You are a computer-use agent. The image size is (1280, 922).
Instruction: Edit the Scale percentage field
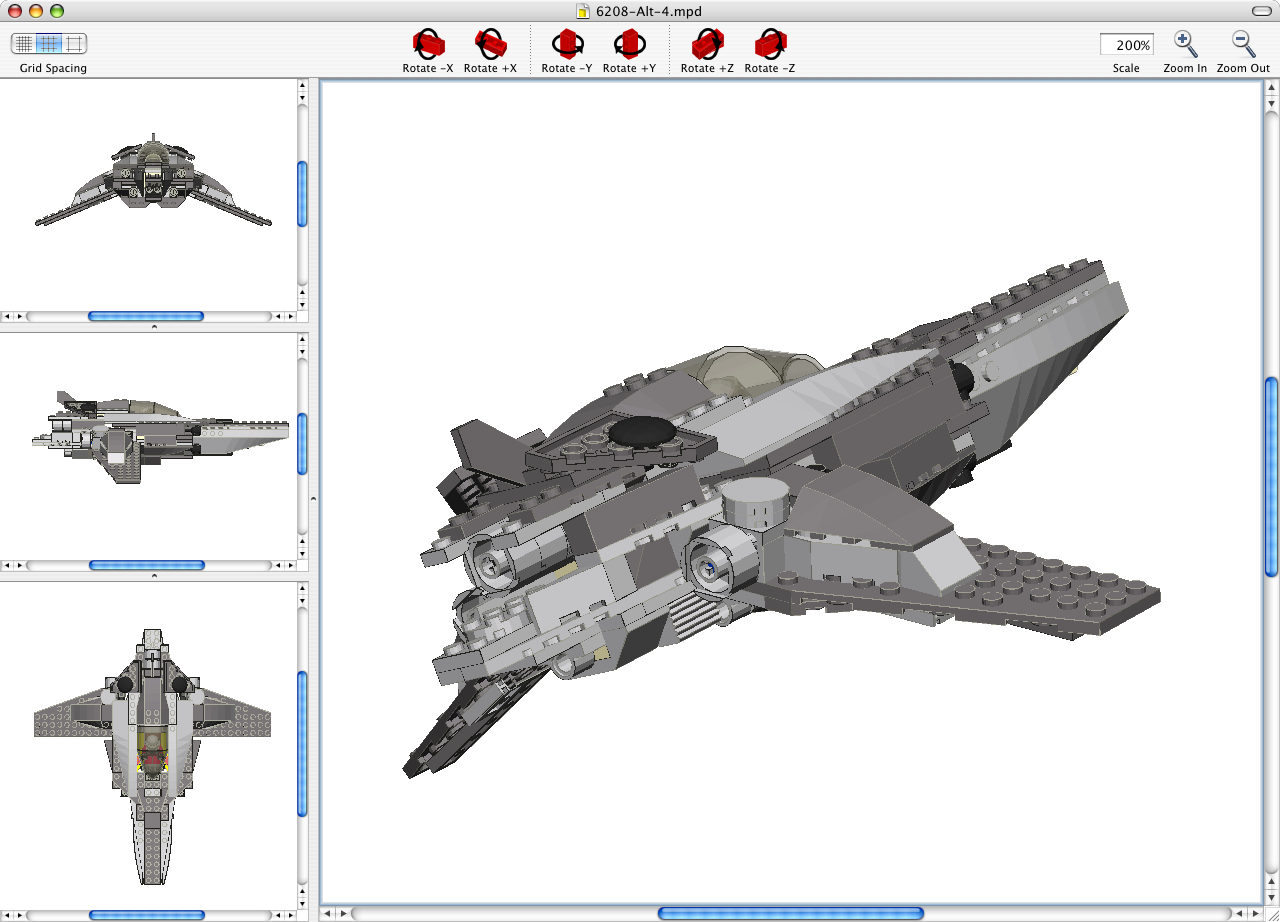(x=1126, y=44)
